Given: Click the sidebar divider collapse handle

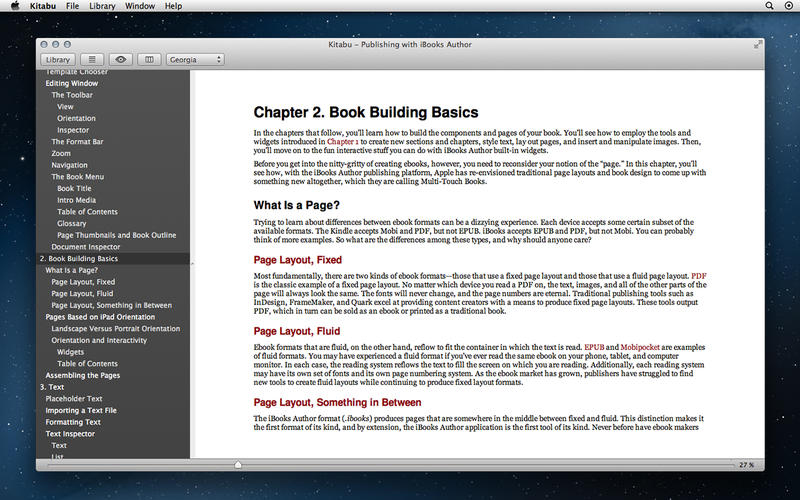Looking at the screenshot, I should click(192, 264).
